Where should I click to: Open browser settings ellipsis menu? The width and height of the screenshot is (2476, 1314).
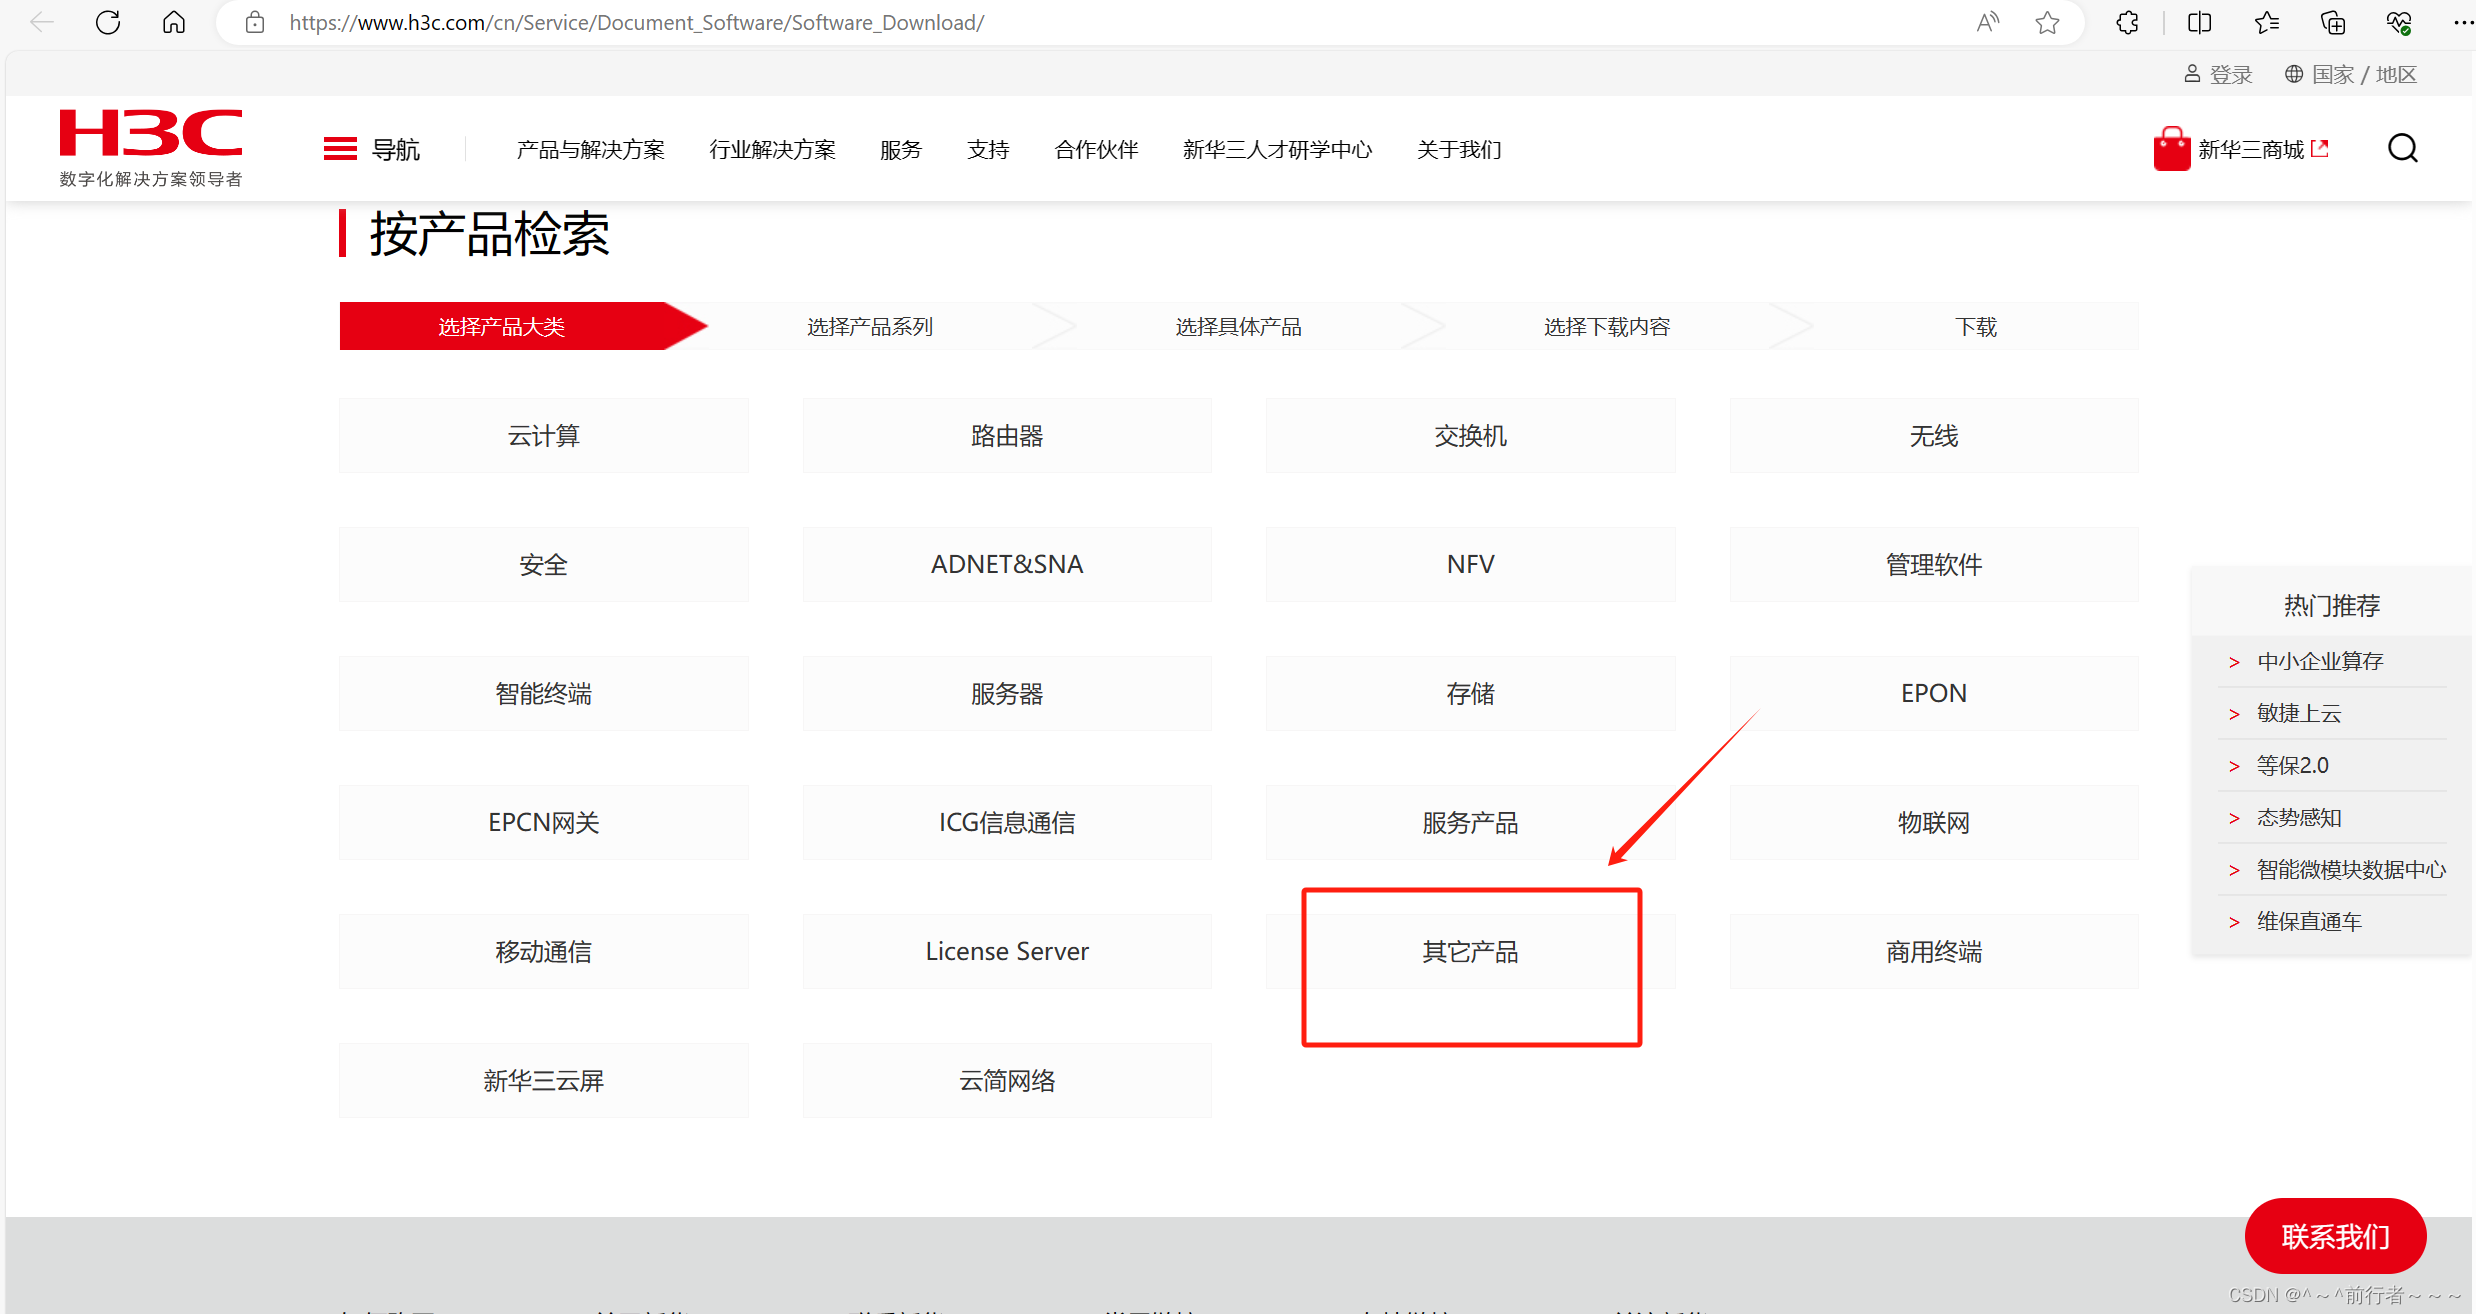click(2462, 22)
